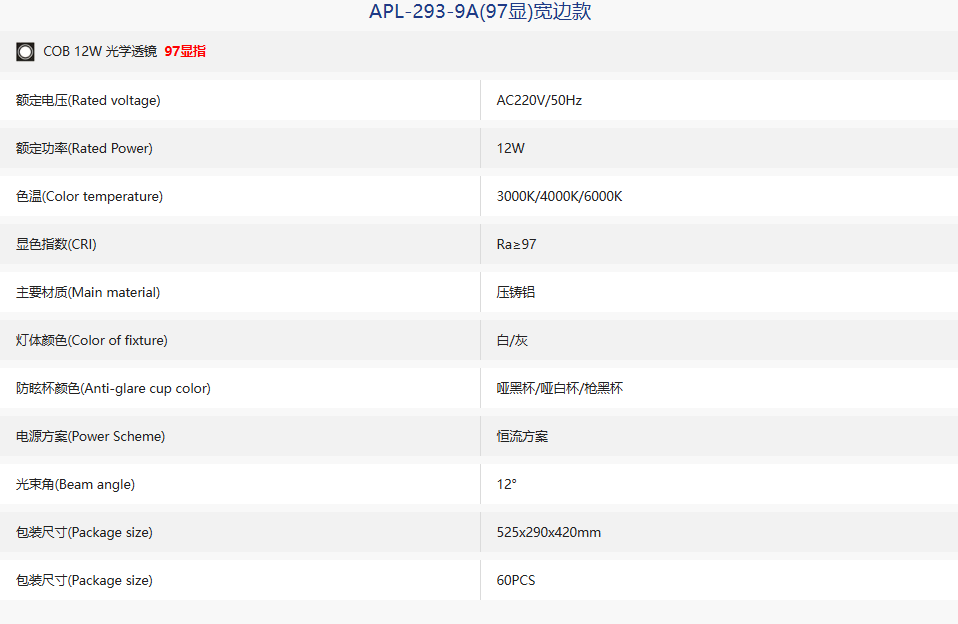This screenshot has width=958, height=624.
Task: Click the AC220V/50Hz value
Action: pos(539,100)
